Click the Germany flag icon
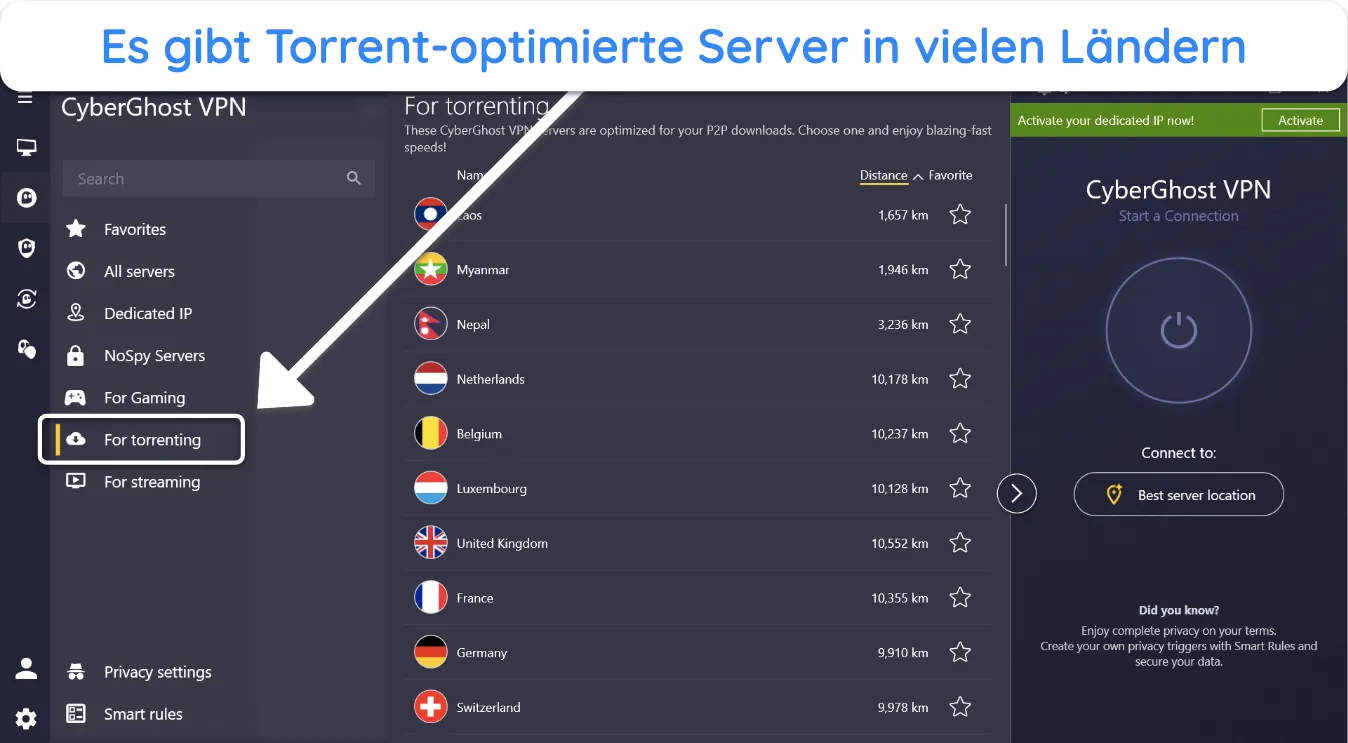The width and height of the screenshot is (1348, 743). (x=430, y=652)
